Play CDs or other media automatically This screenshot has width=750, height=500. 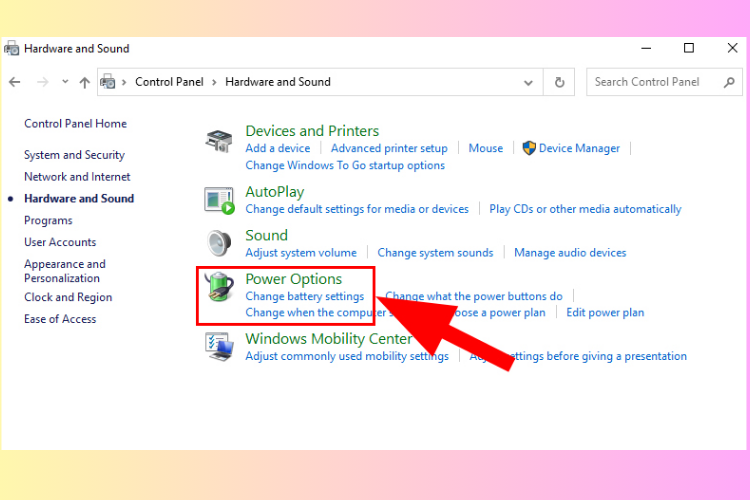(x=585, y=209)
